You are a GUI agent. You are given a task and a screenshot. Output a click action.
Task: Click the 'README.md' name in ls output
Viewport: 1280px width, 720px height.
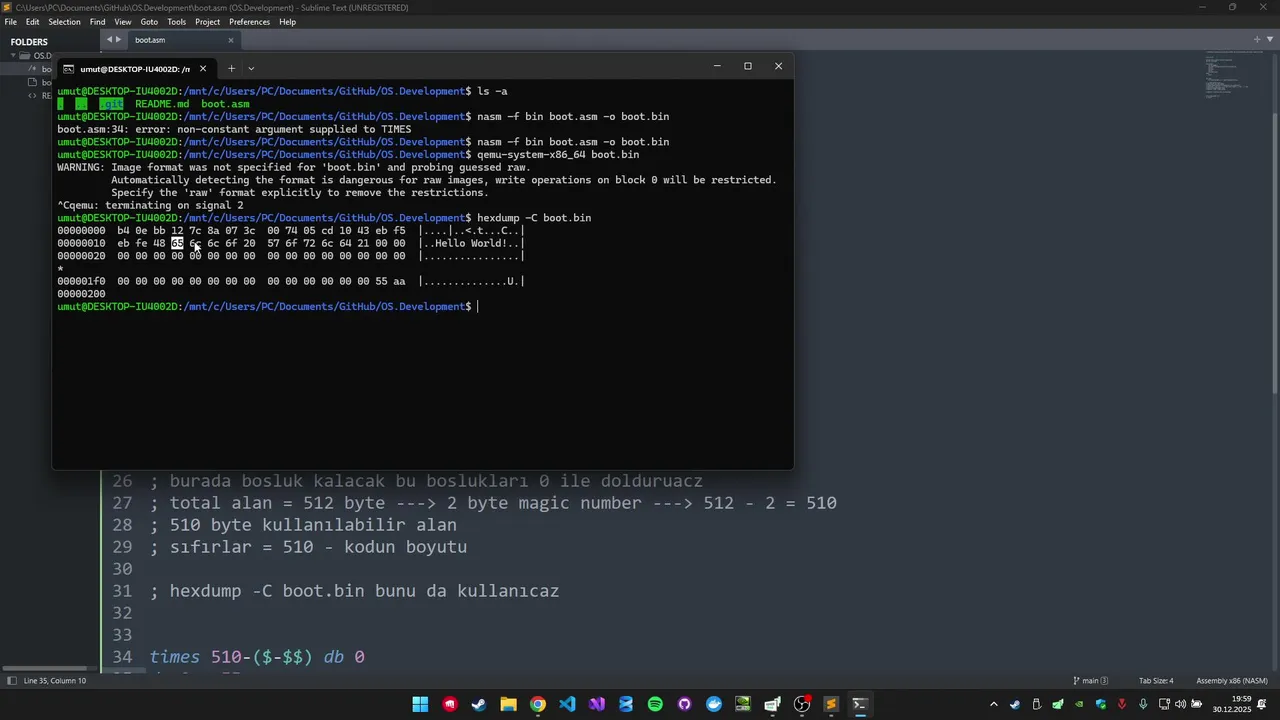pyautogui.click(x=162, y=104)
